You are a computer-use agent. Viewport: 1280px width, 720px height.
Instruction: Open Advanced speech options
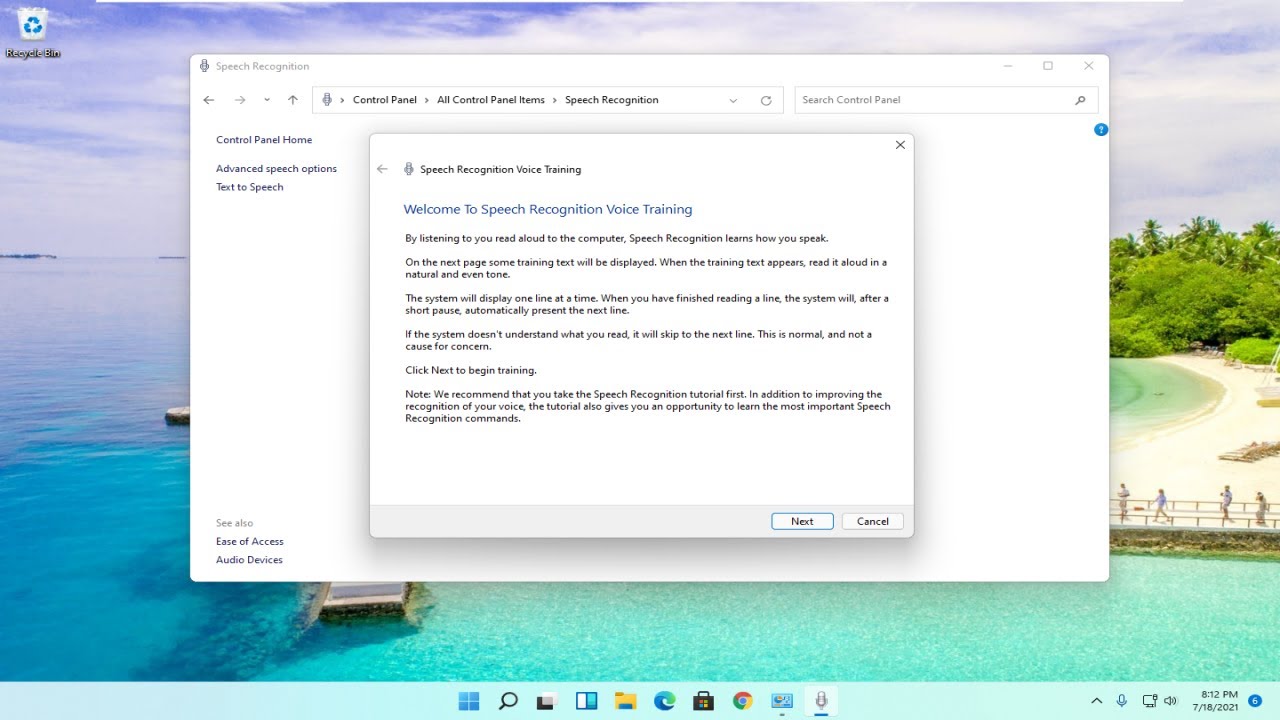click(x=276, y=169)
